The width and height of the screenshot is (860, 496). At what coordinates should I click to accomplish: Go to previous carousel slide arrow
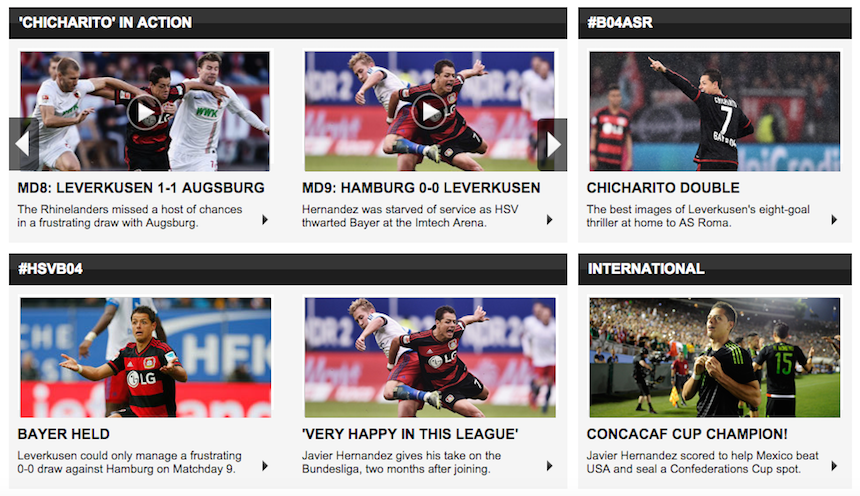(x=24, y=144)
